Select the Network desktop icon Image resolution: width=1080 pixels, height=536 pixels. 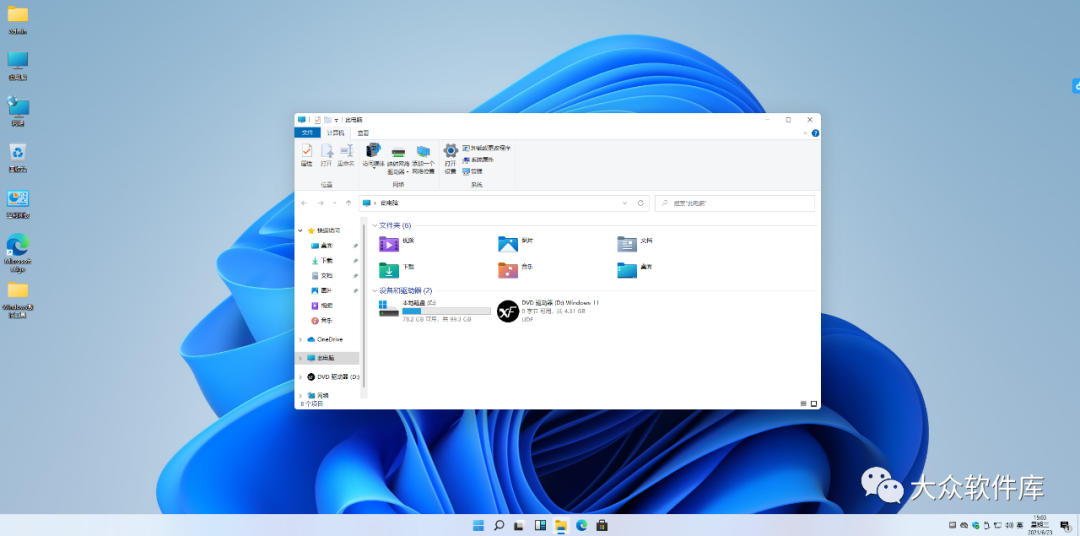pos(18,112)
